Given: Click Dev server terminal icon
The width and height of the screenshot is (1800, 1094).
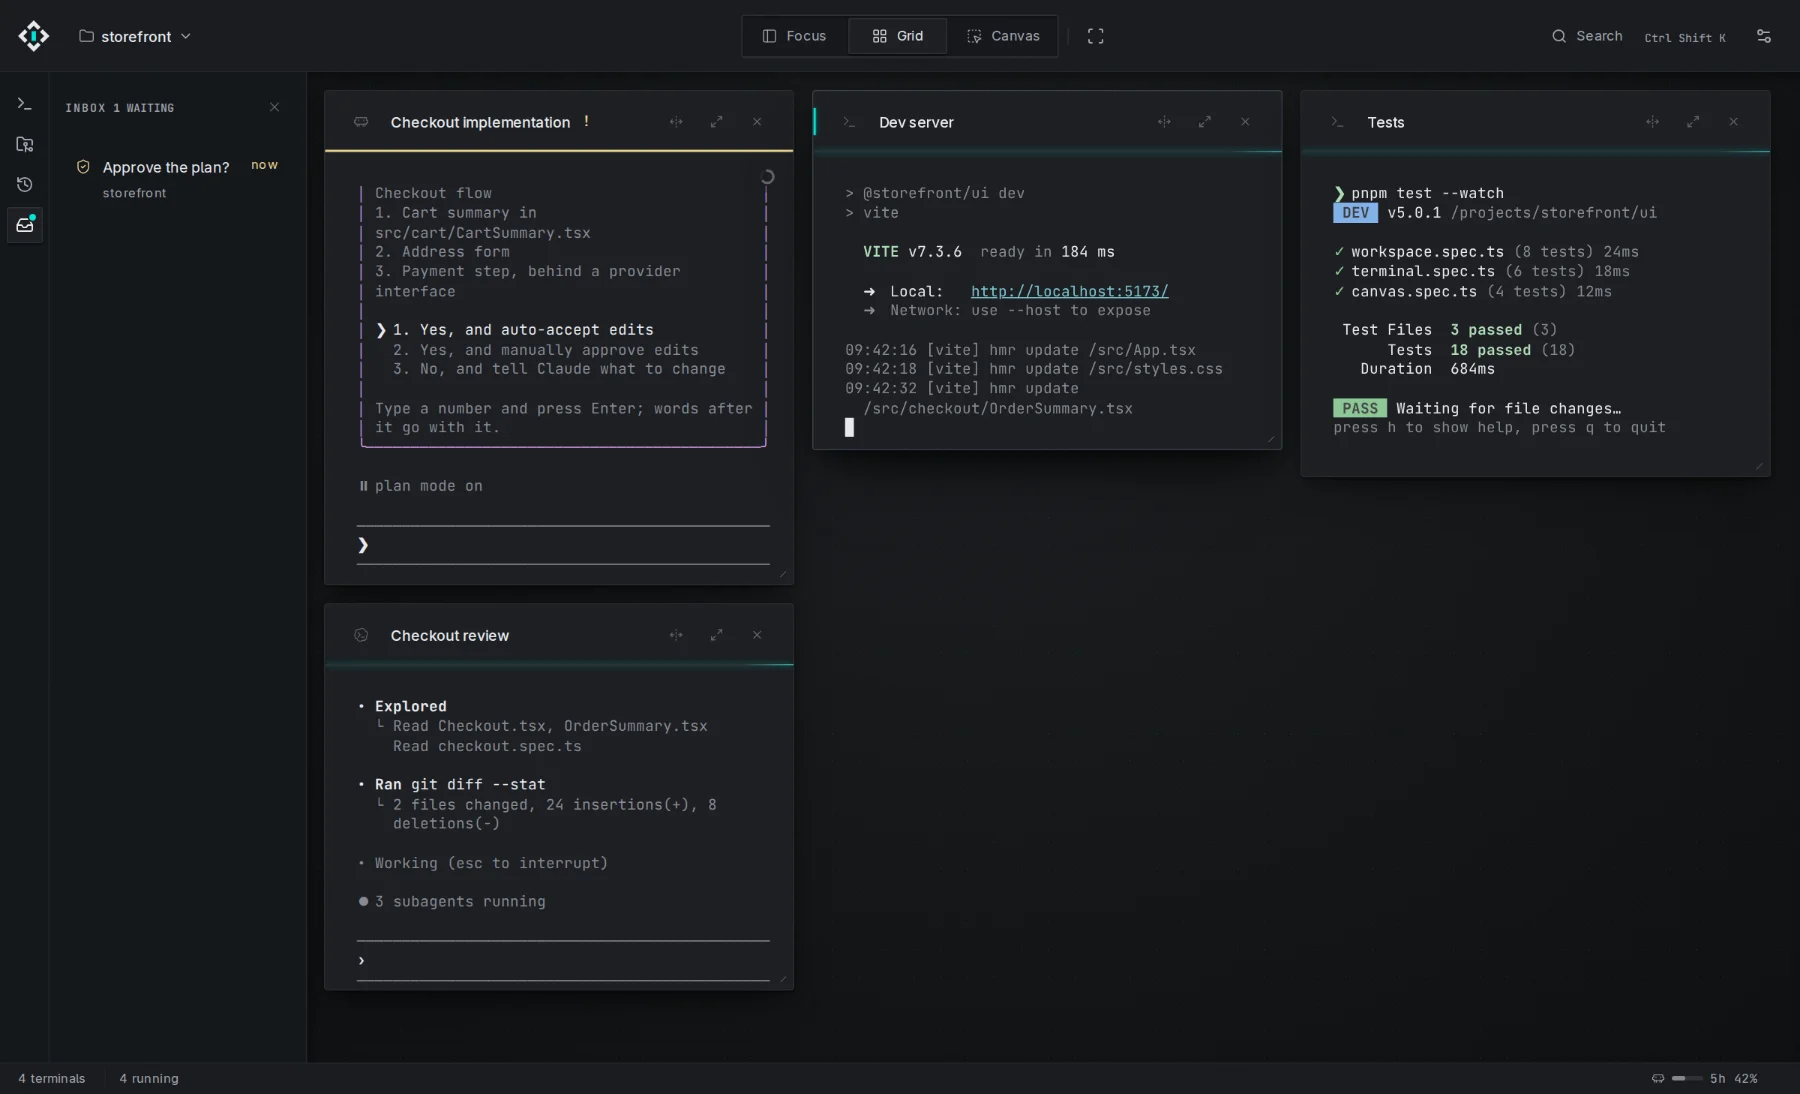Looking at the screenshot, I should (x=849, y=122).
